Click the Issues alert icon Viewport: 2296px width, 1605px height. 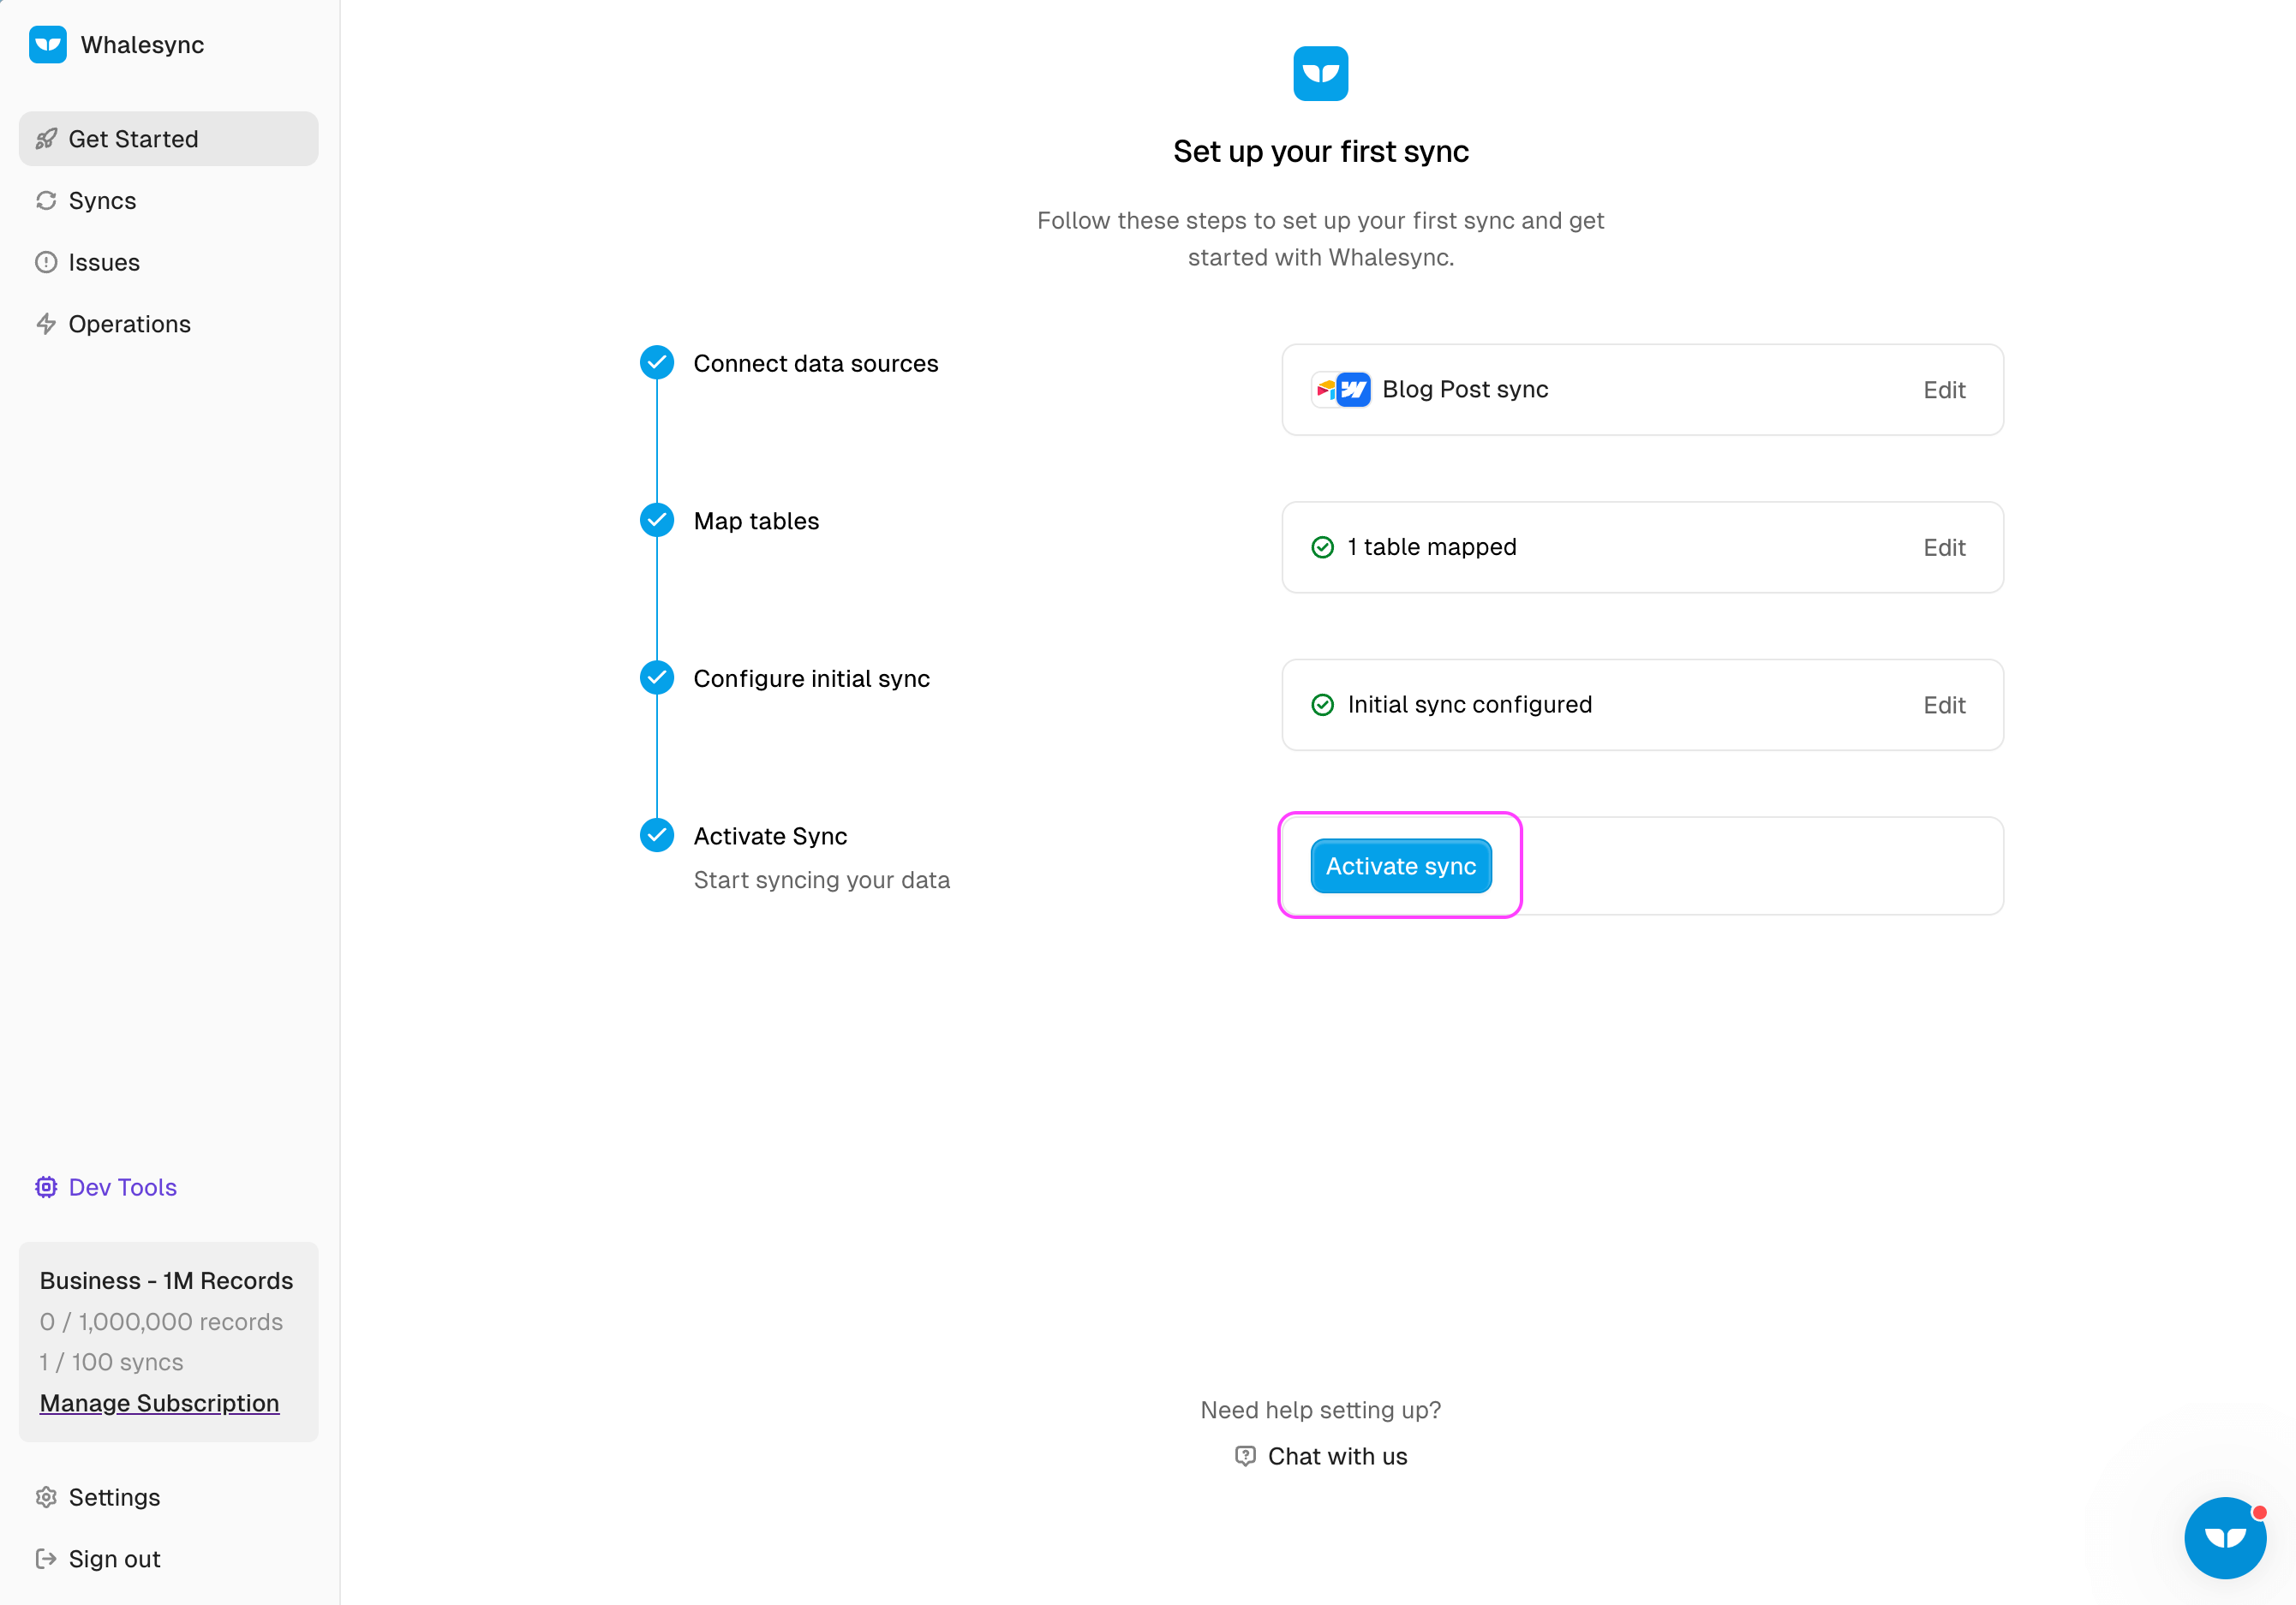pyautogui.click(x=46, y=262)
